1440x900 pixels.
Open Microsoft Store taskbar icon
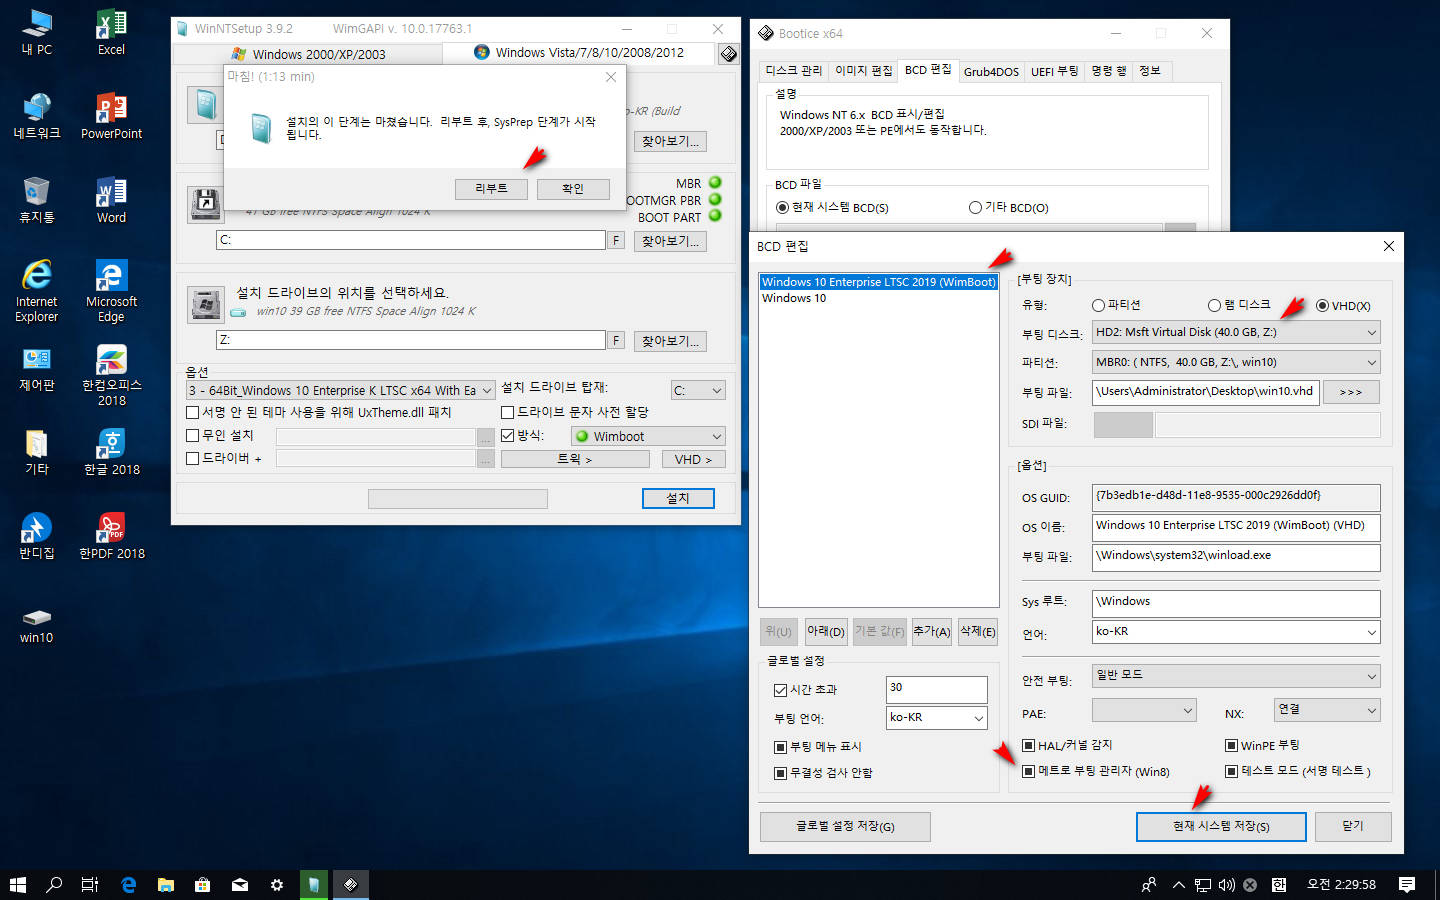(x=202, y=884)
